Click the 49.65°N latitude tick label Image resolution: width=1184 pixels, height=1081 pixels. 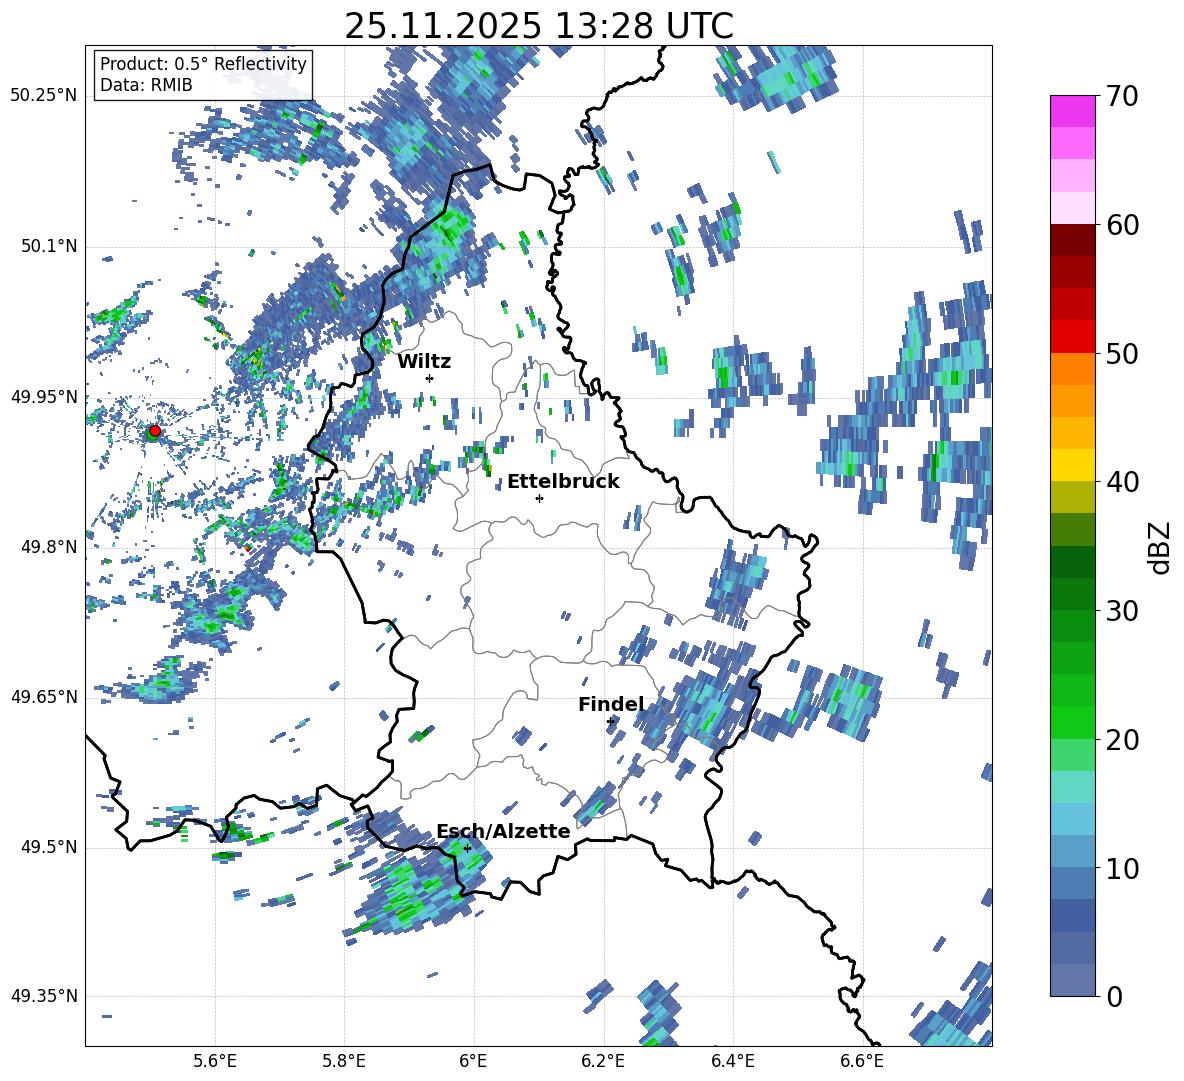tap(44, 697)
